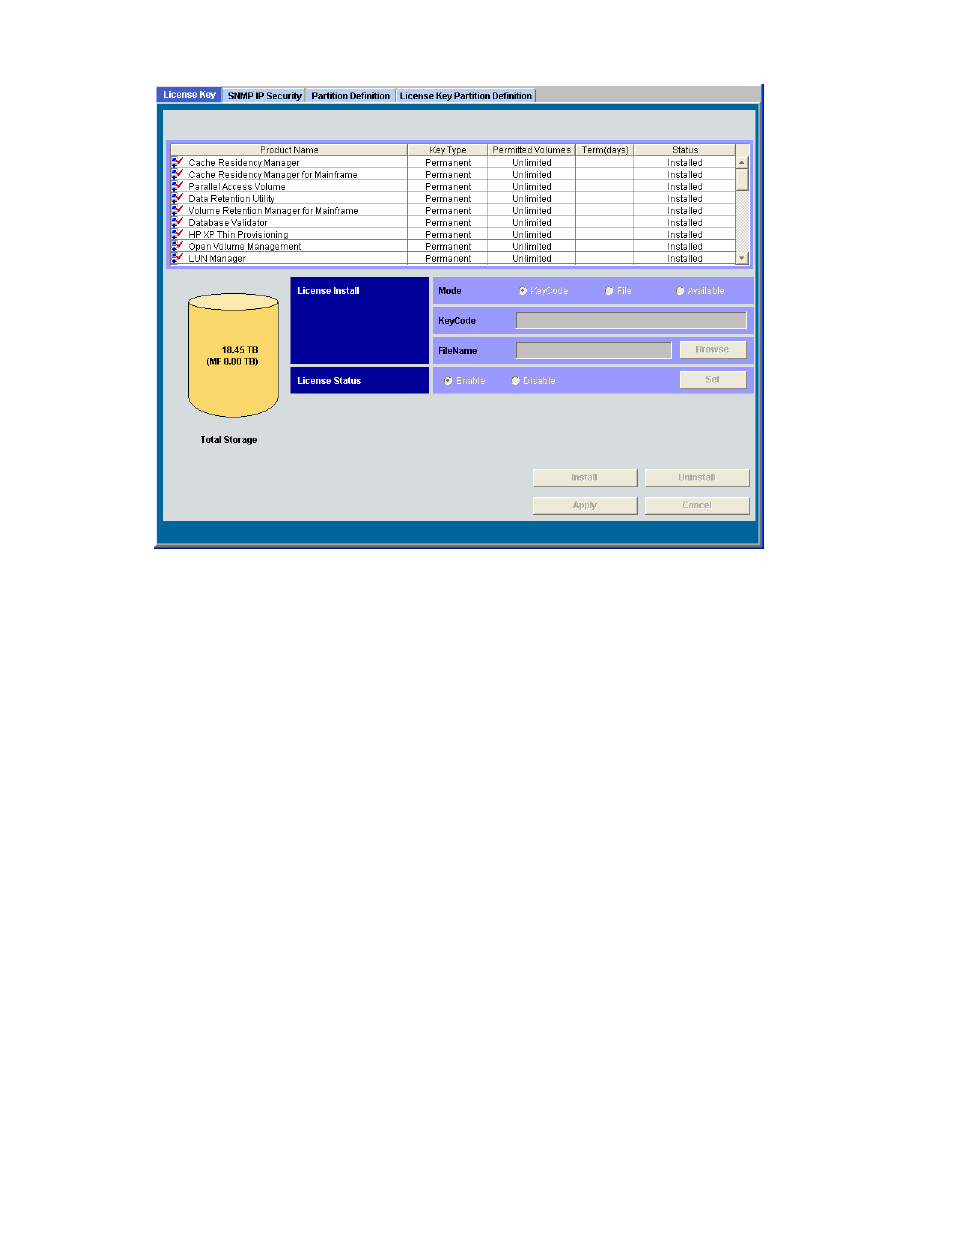The height and width of the screenshot is (1235, 954).
Task: Click the License Install panel label
Action: pyautogui.click(x=328, y=291)
